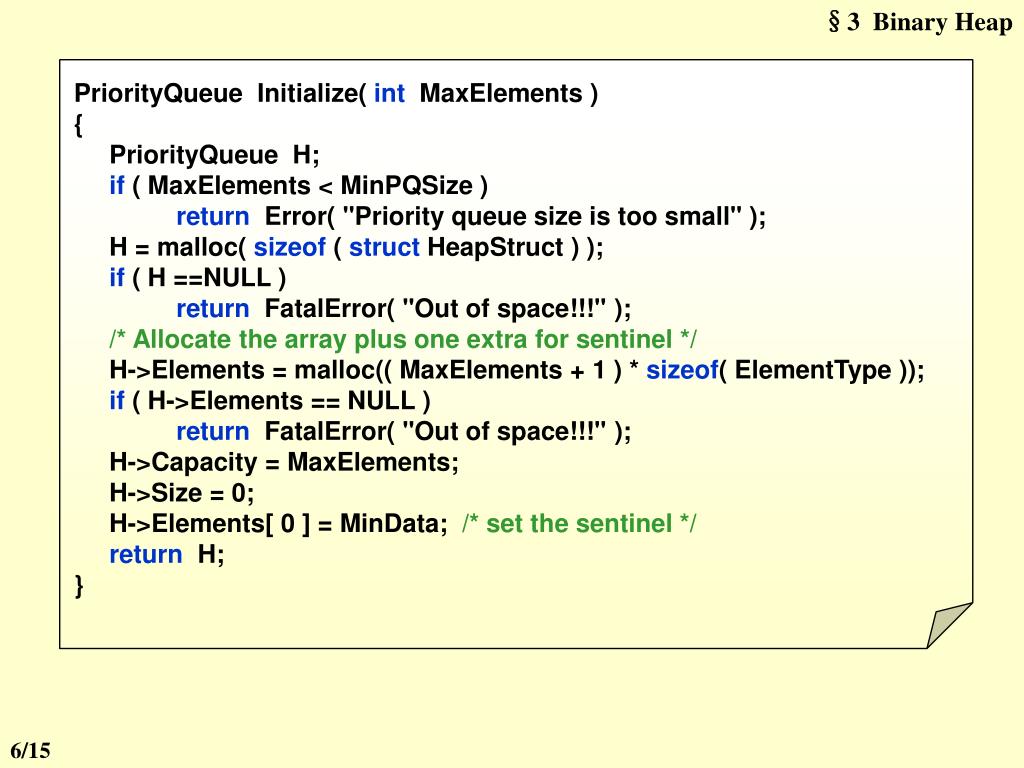Click the 'H->Size = 0;' line
The image size is (1024, 768).
tap(182, 493)
